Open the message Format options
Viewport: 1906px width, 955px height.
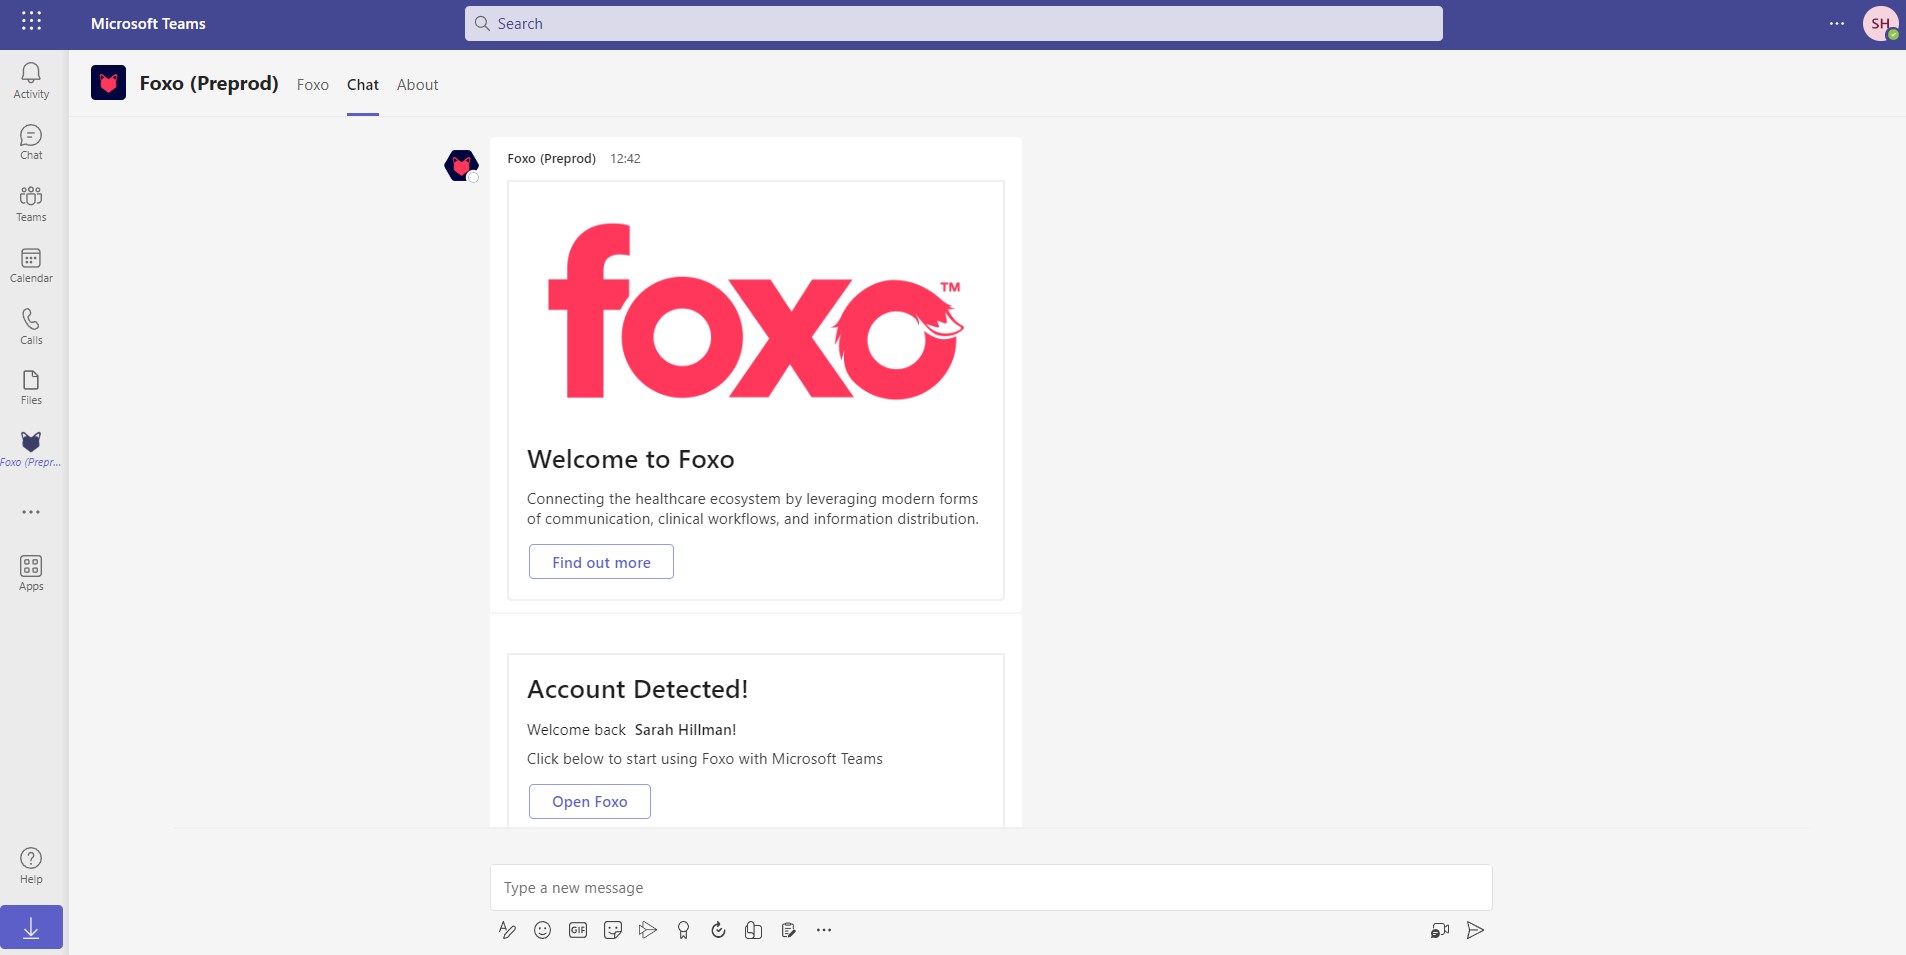point(507,930)
